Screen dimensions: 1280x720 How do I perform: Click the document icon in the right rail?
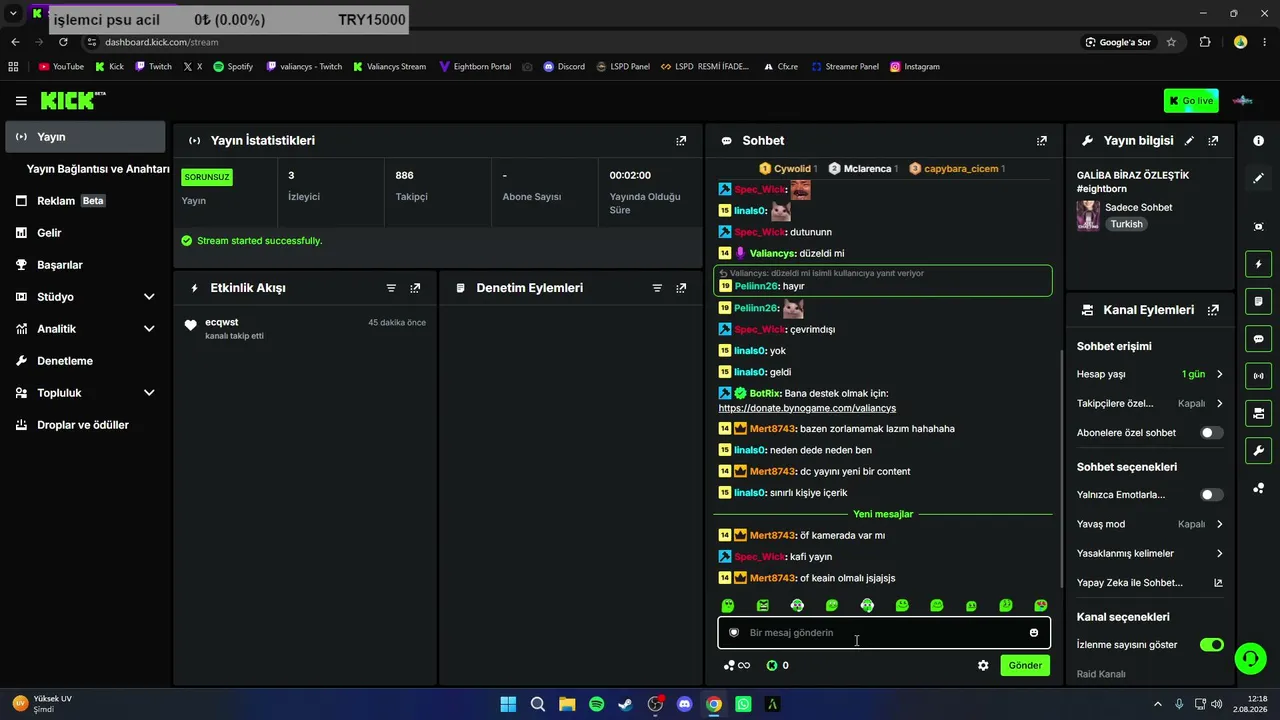(x=1258, y=301)
